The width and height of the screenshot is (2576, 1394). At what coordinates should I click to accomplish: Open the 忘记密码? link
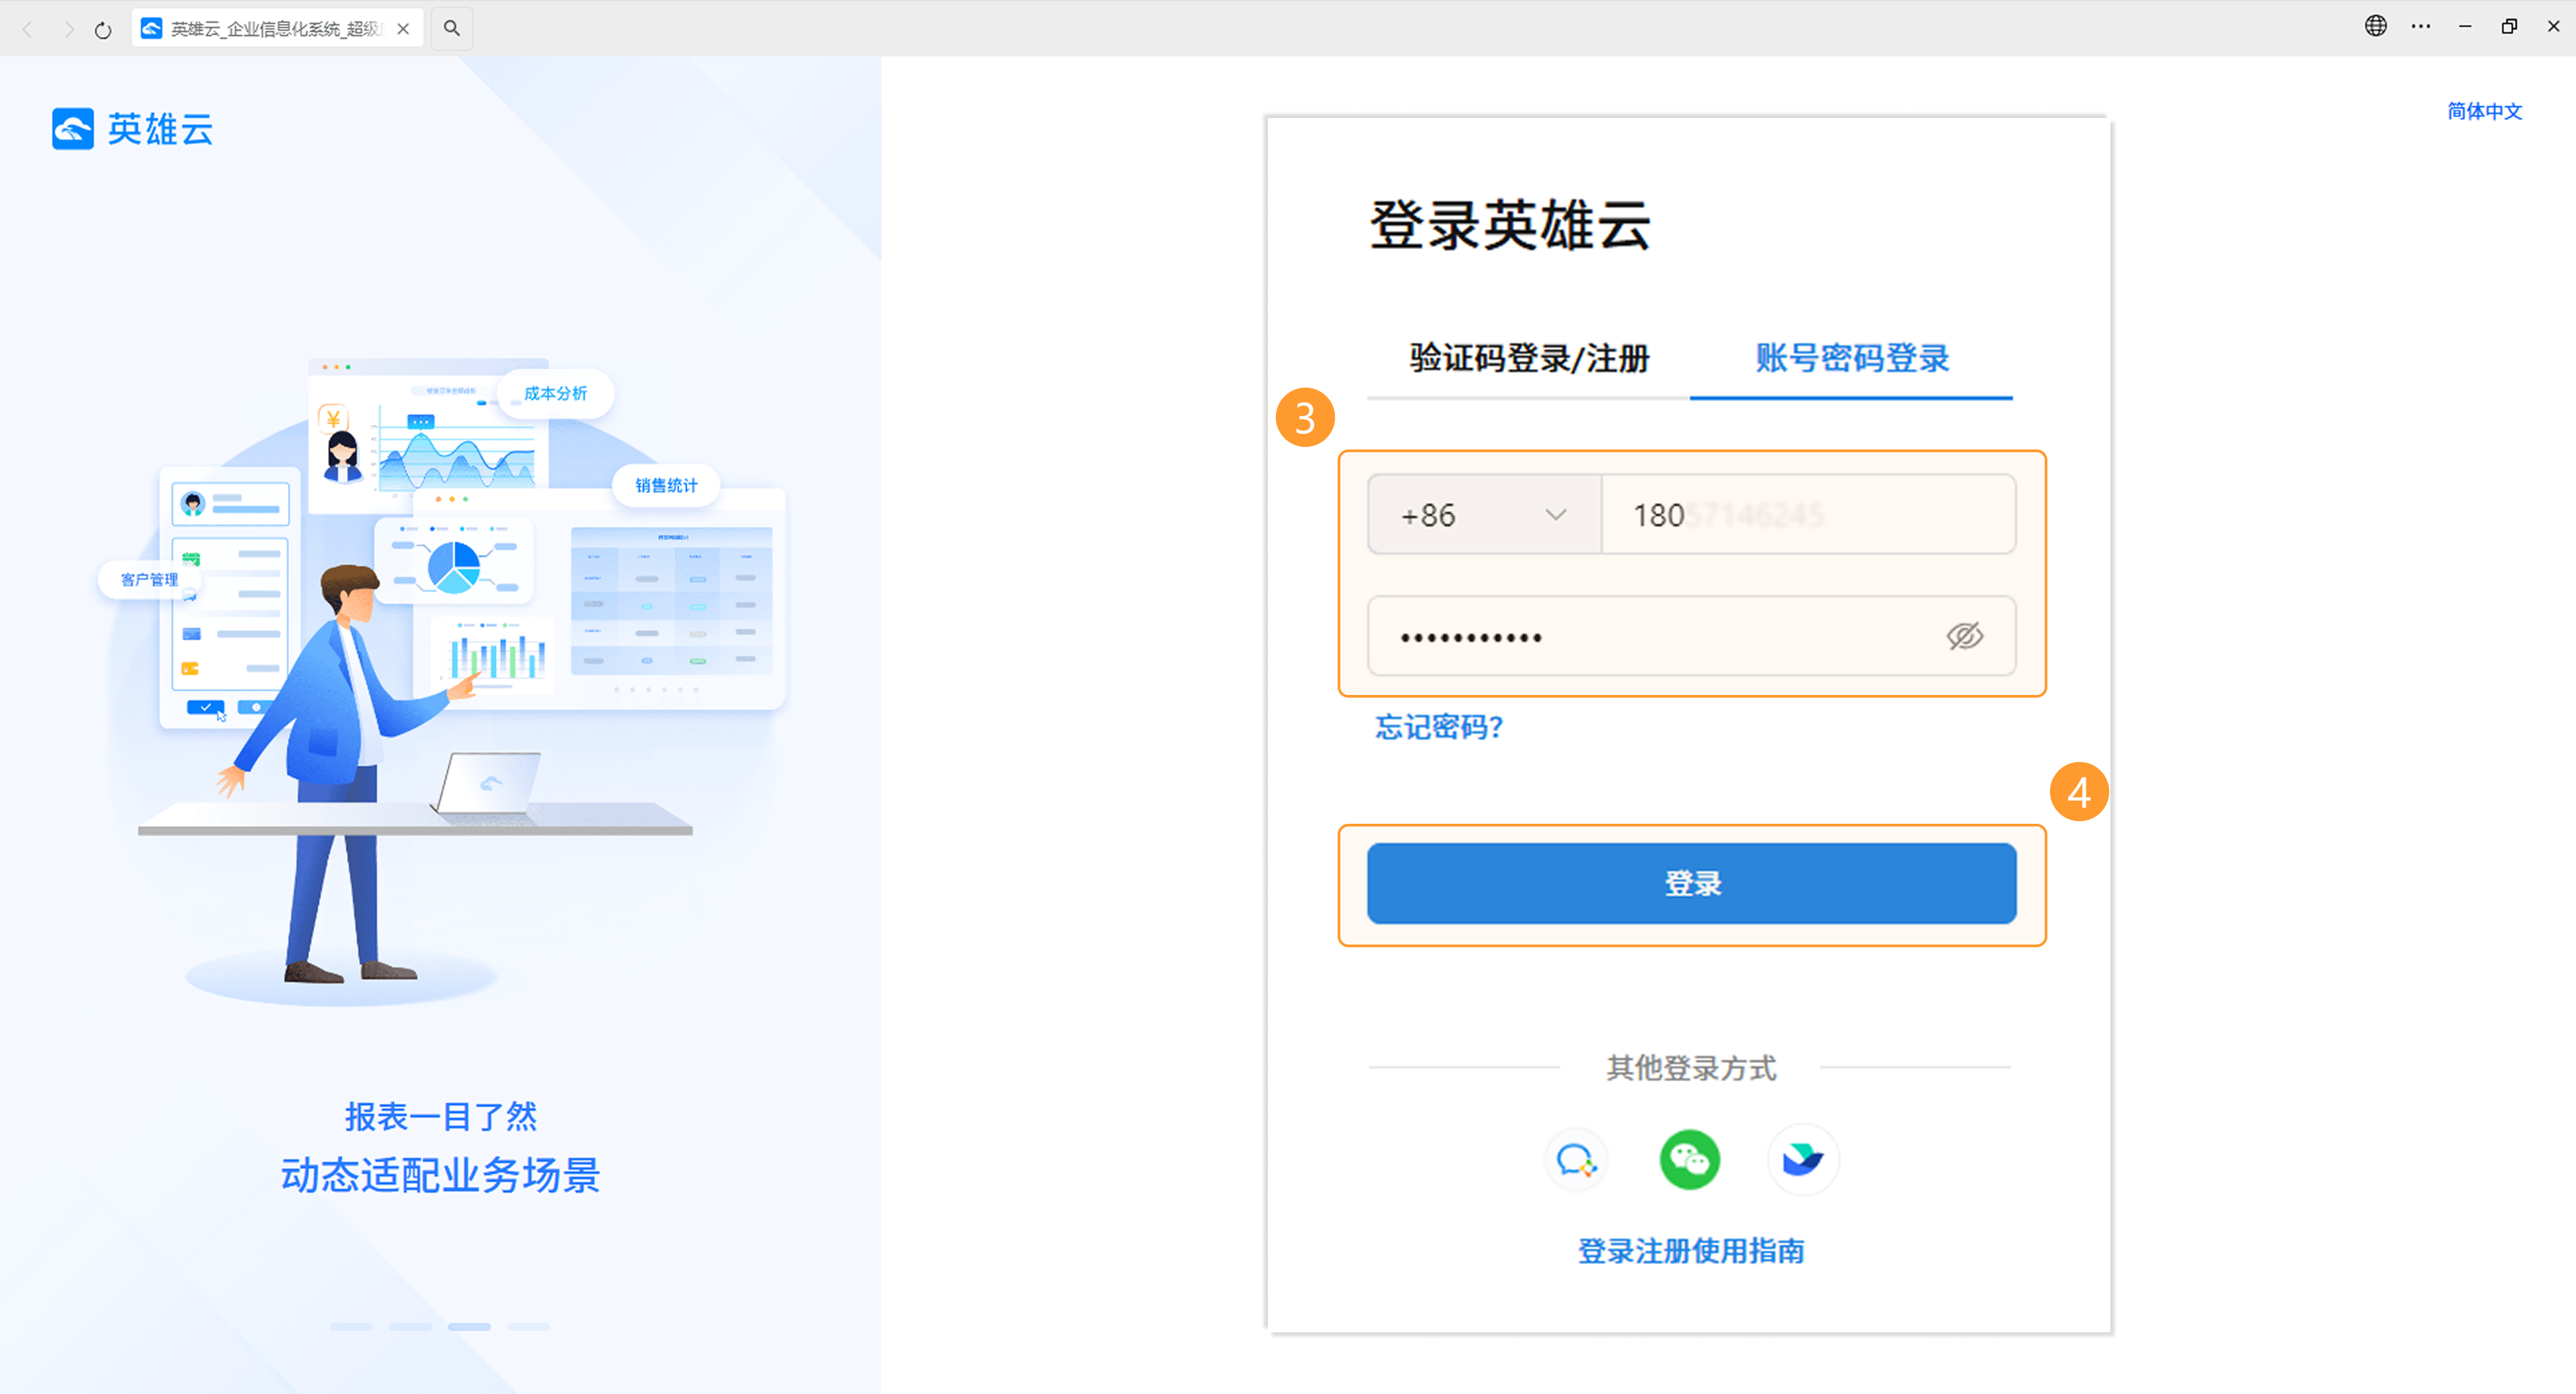(x=1439, y=727)
